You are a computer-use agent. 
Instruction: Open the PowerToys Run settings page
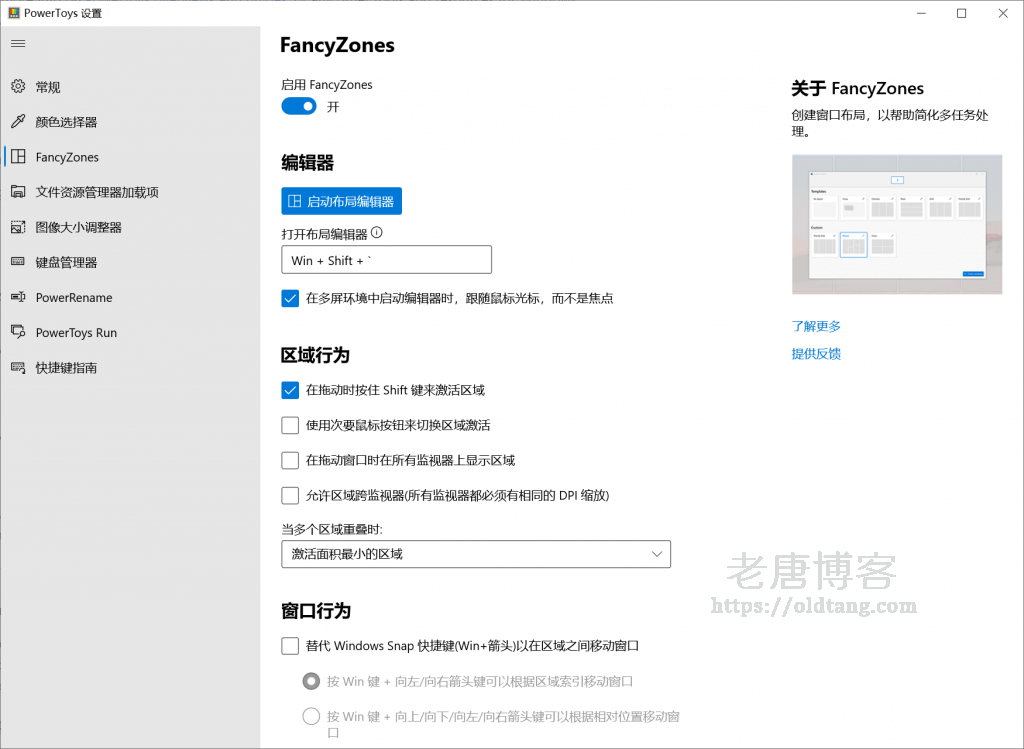(76, 333)
